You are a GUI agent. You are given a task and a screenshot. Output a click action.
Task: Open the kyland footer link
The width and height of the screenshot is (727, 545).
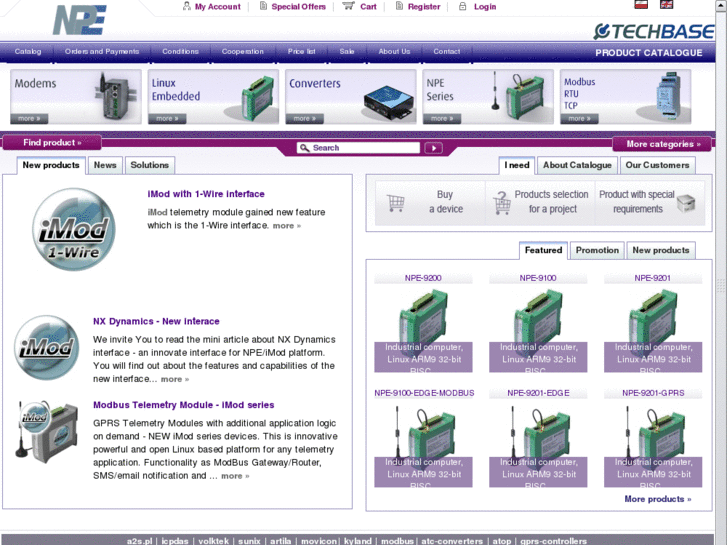click(357, 541)
